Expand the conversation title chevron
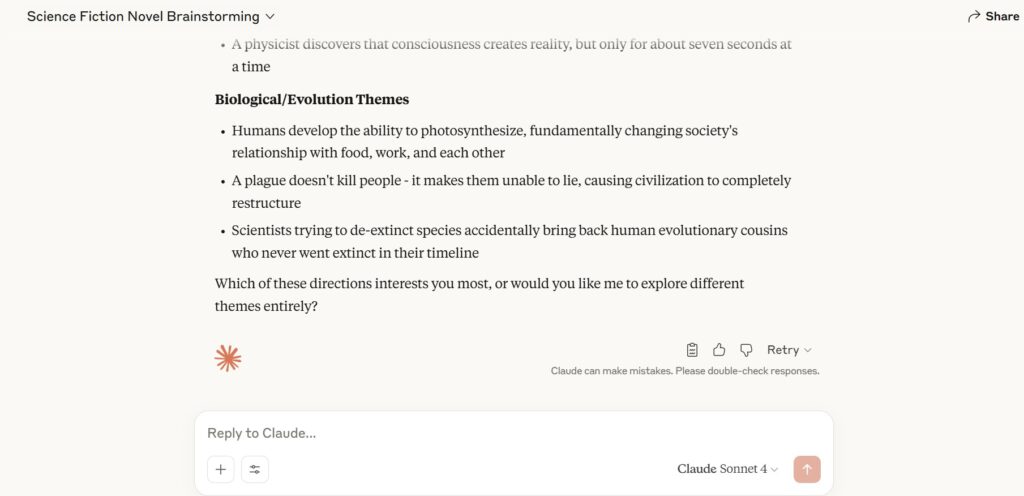The width and height of the screenshot is (1024, 496). point(270,17)
